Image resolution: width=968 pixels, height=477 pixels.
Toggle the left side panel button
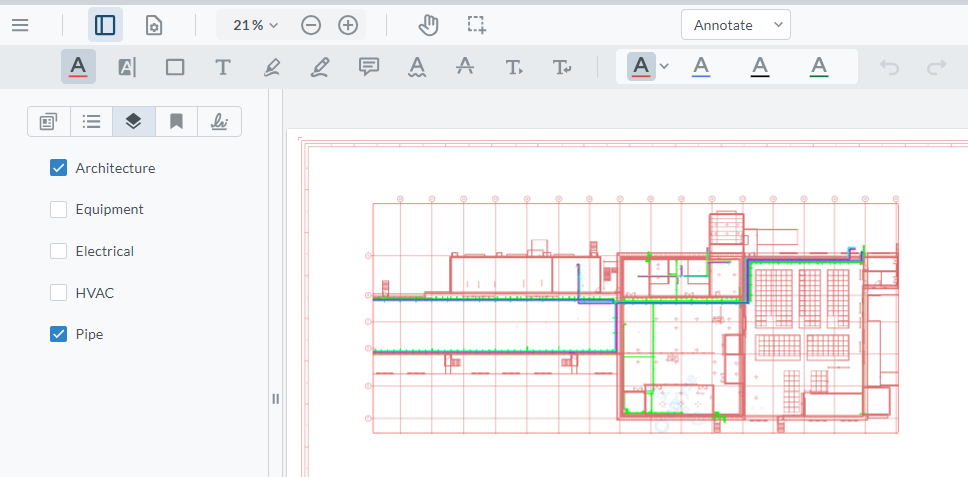(x=105, y=25)
